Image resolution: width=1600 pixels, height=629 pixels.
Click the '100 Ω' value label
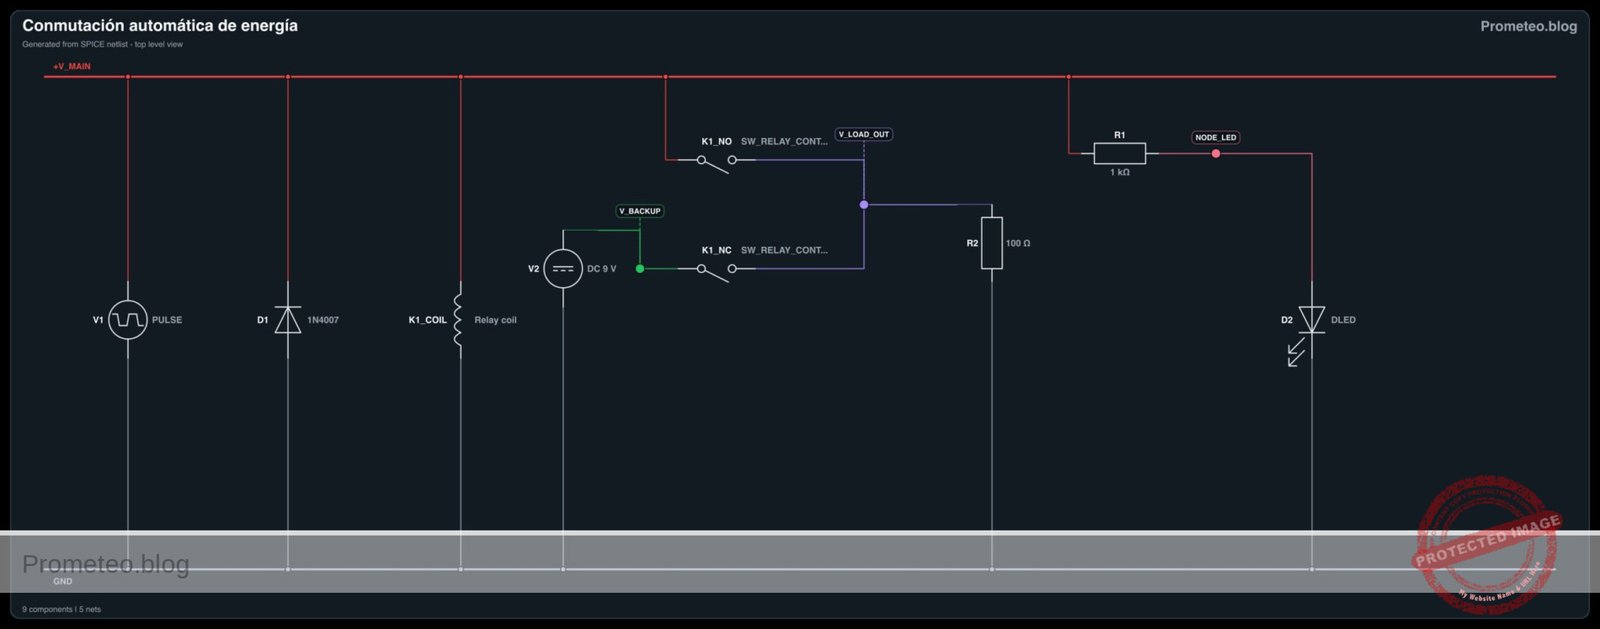point(1018,243)
